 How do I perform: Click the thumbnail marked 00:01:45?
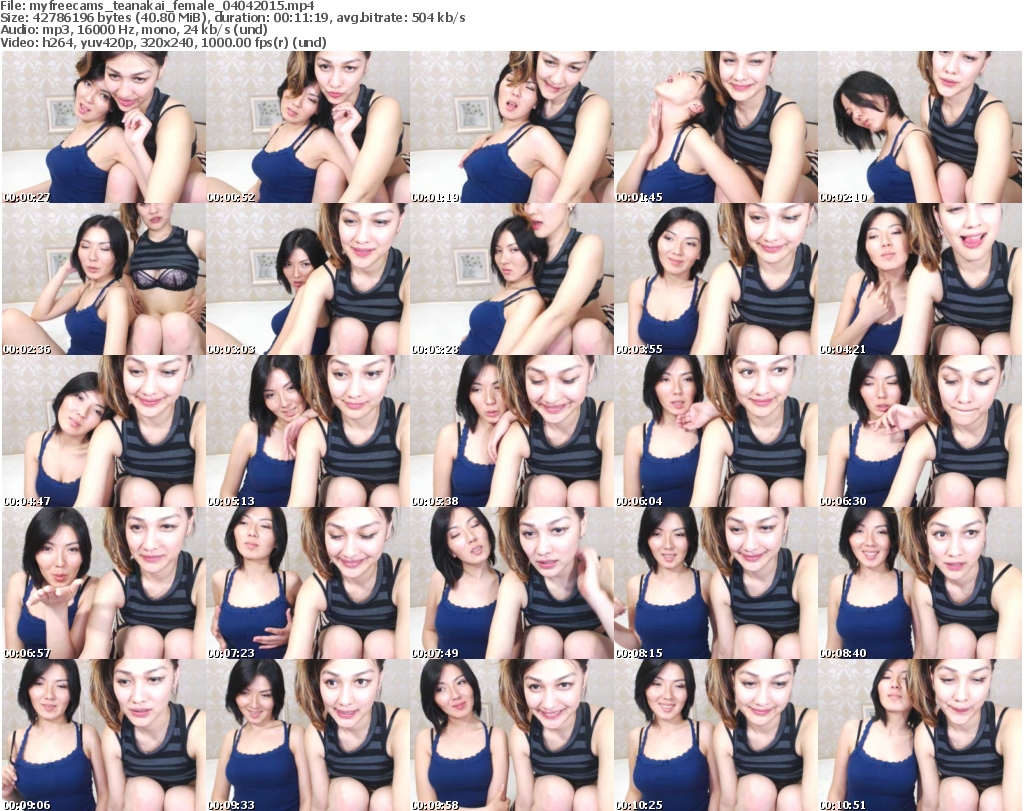(716, 127)
